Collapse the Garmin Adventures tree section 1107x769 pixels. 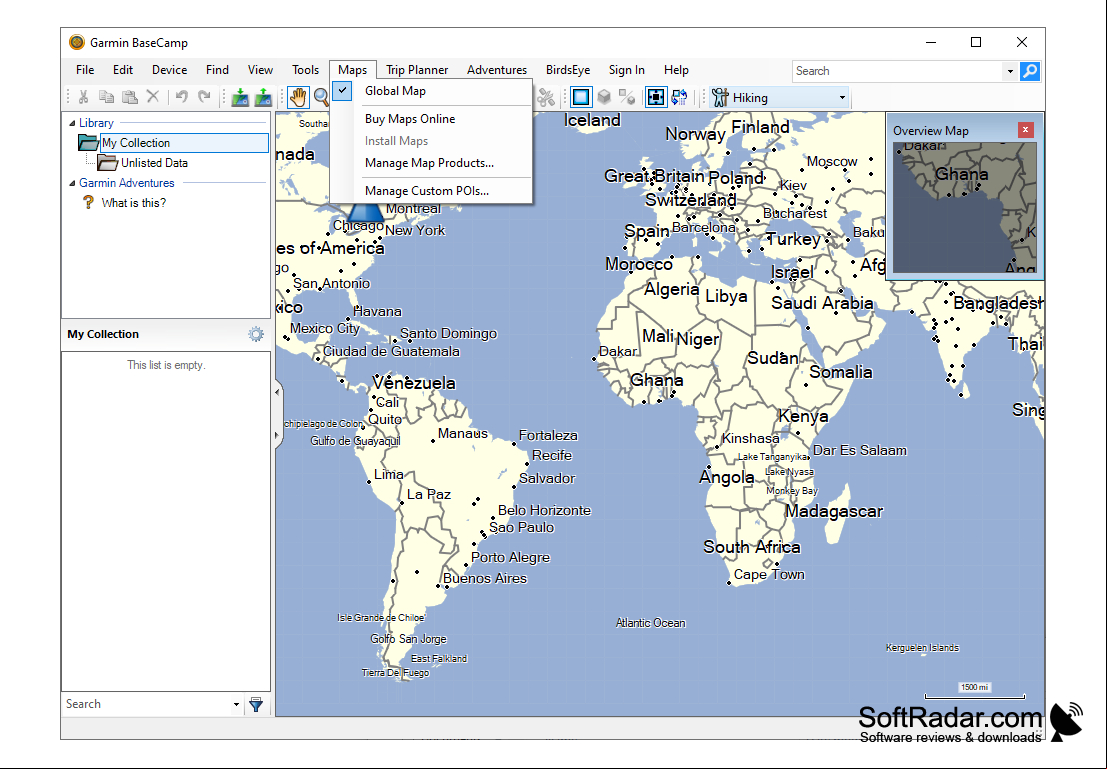[x=72, y=183]
